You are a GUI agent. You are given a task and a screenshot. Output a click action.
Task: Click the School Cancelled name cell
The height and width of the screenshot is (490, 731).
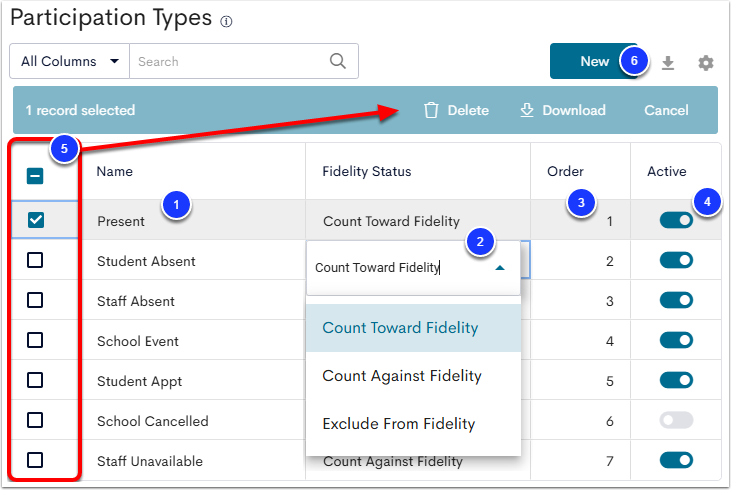pos(192,421)
